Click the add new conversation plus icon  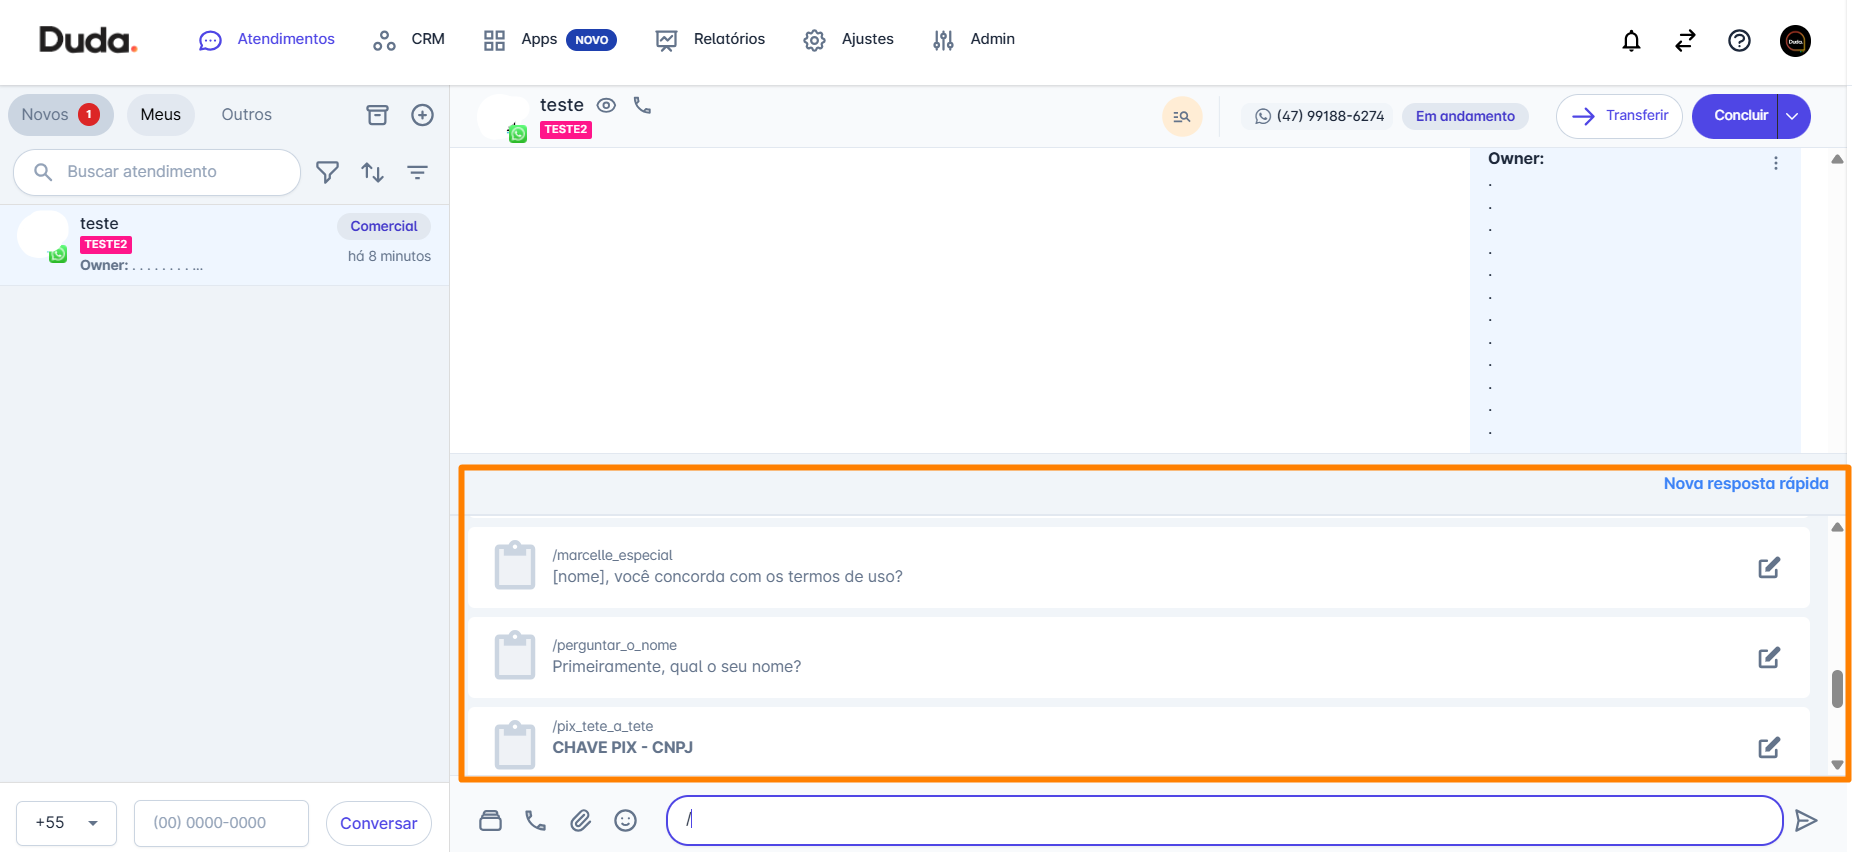(x=423, y=115)
